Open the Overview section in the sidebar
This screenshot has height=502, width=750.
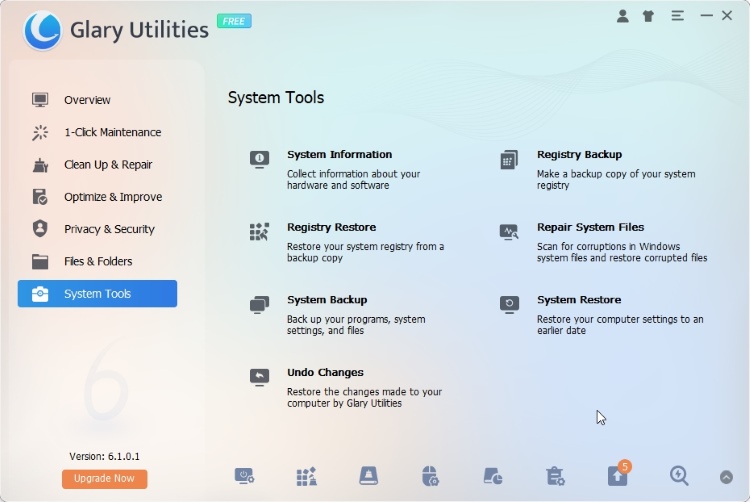tap(97, 100)
